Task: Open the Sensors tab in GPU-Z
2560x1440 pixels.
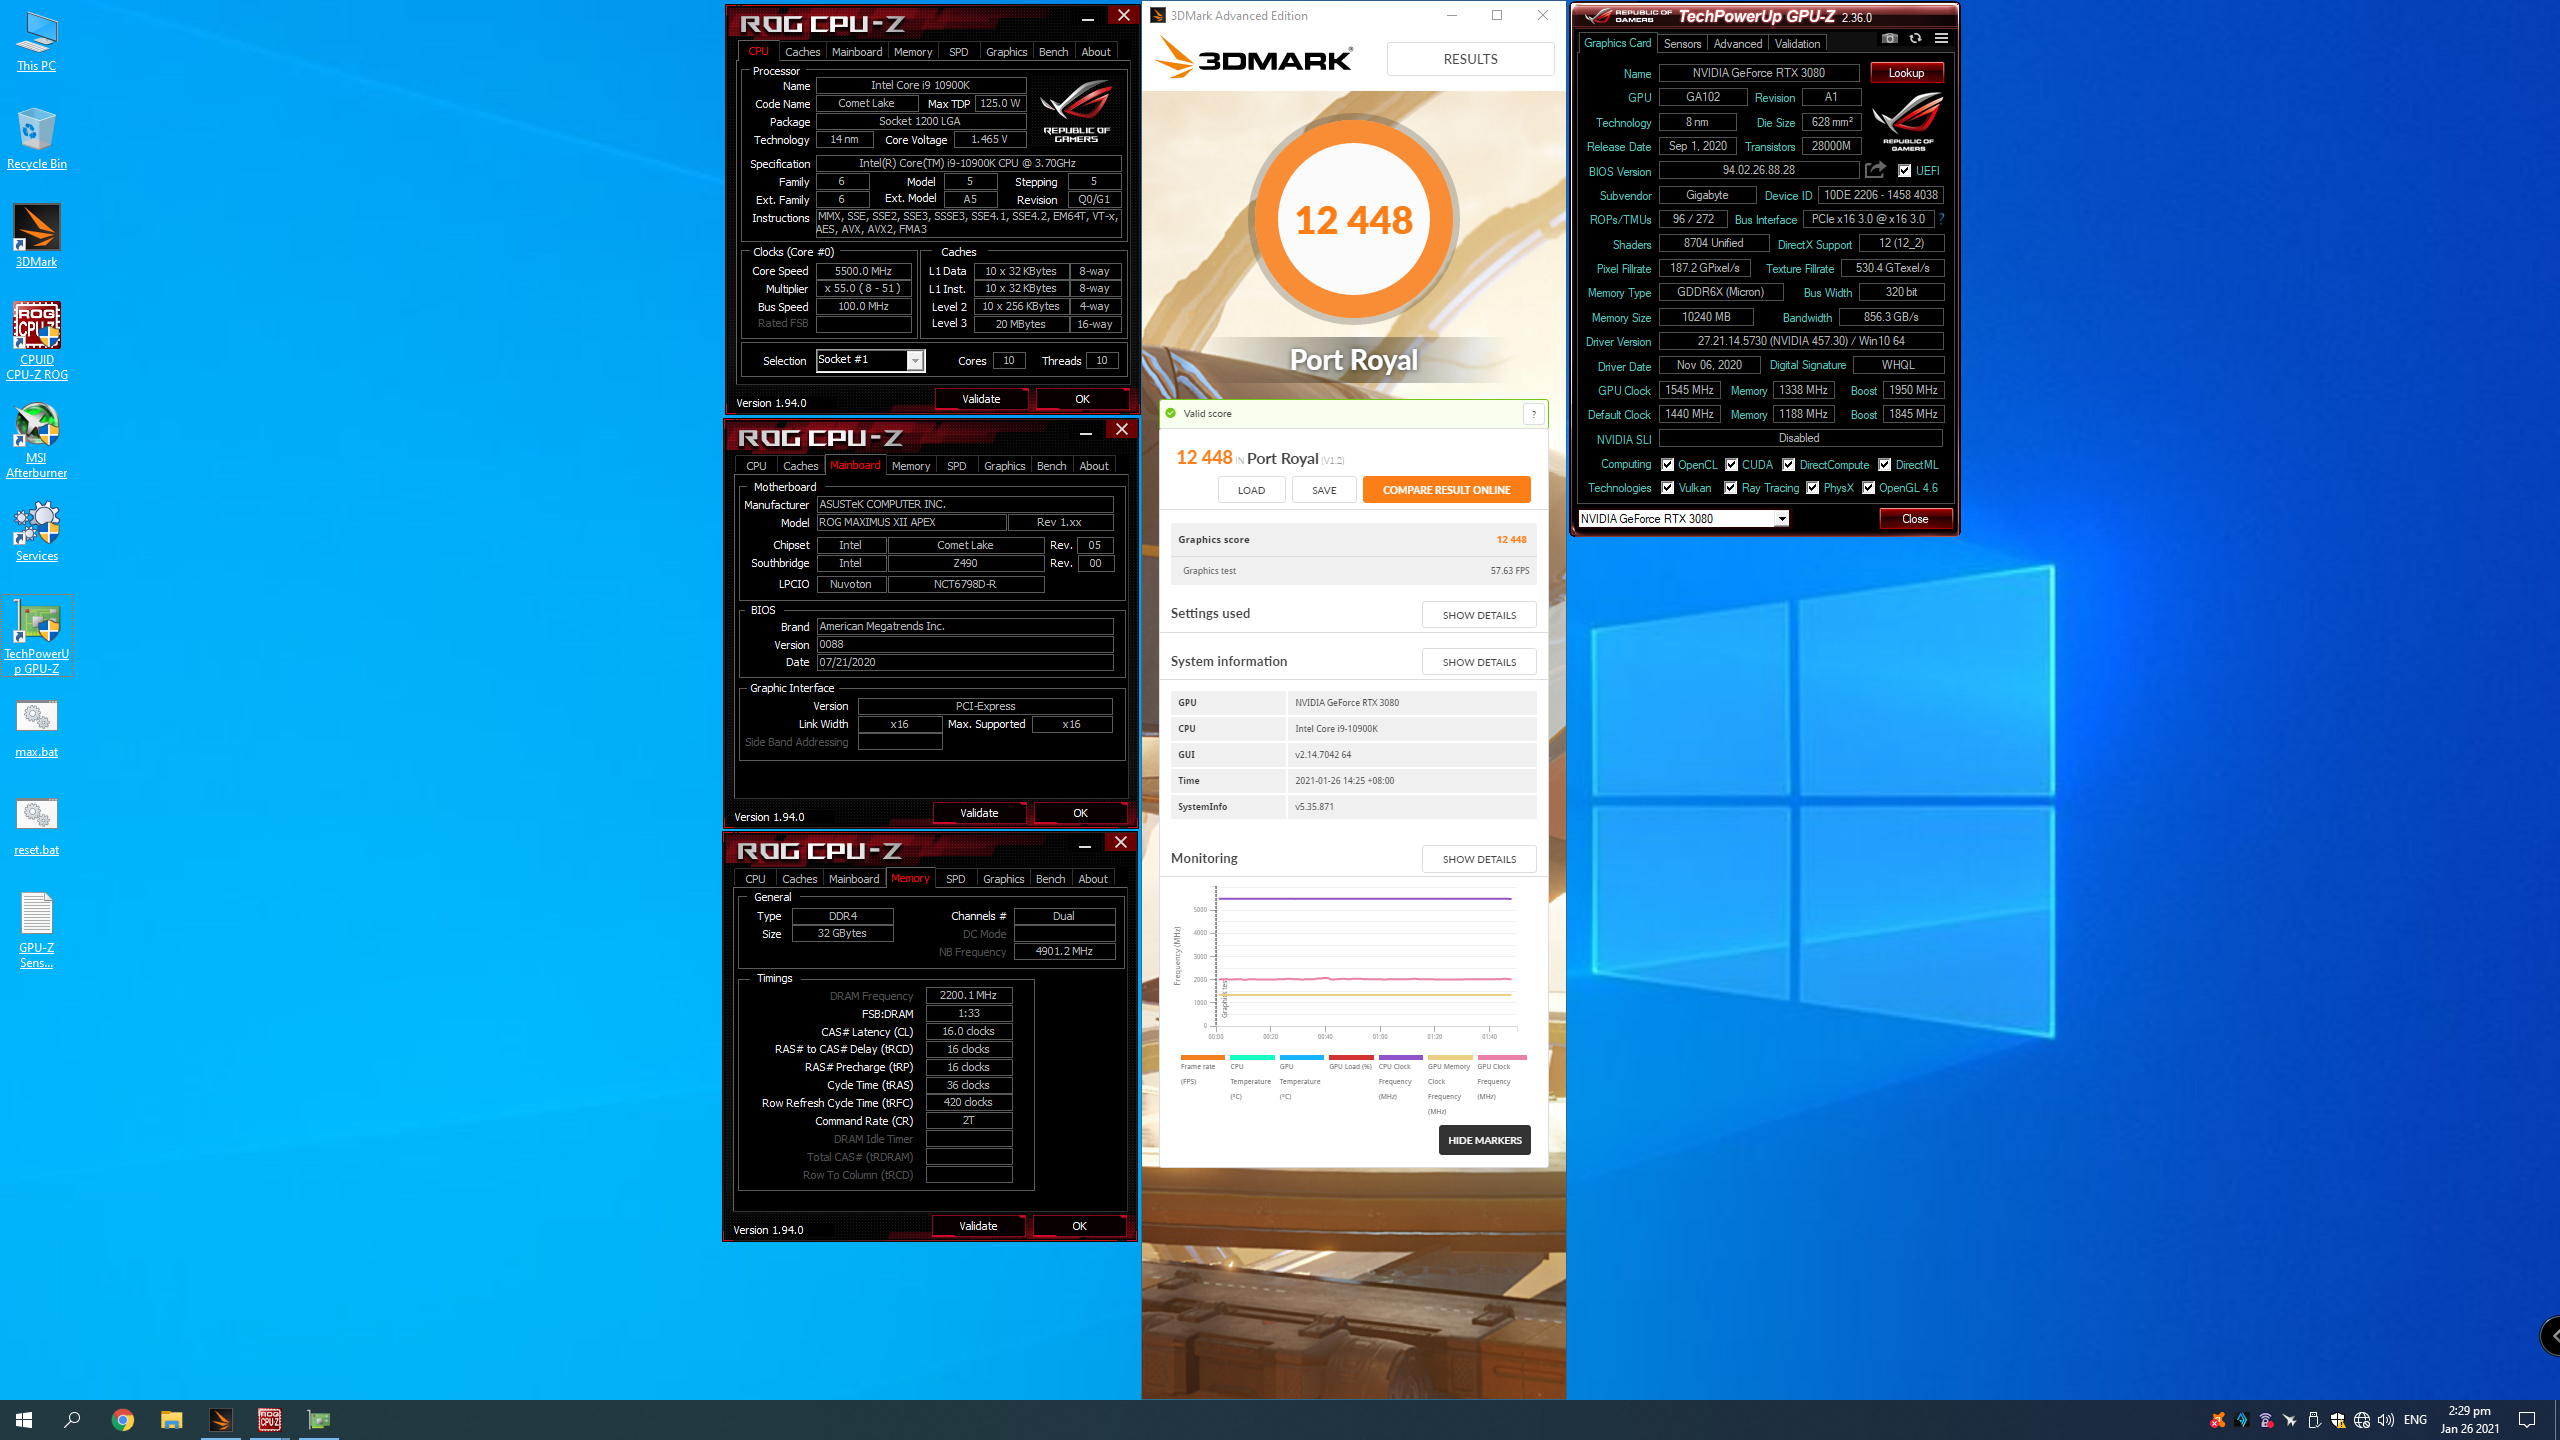Action: pos(1682,44)
